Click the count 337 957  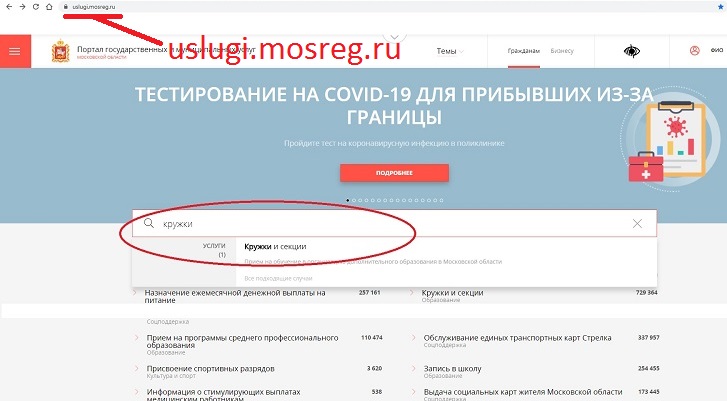(x=649, y=337)
